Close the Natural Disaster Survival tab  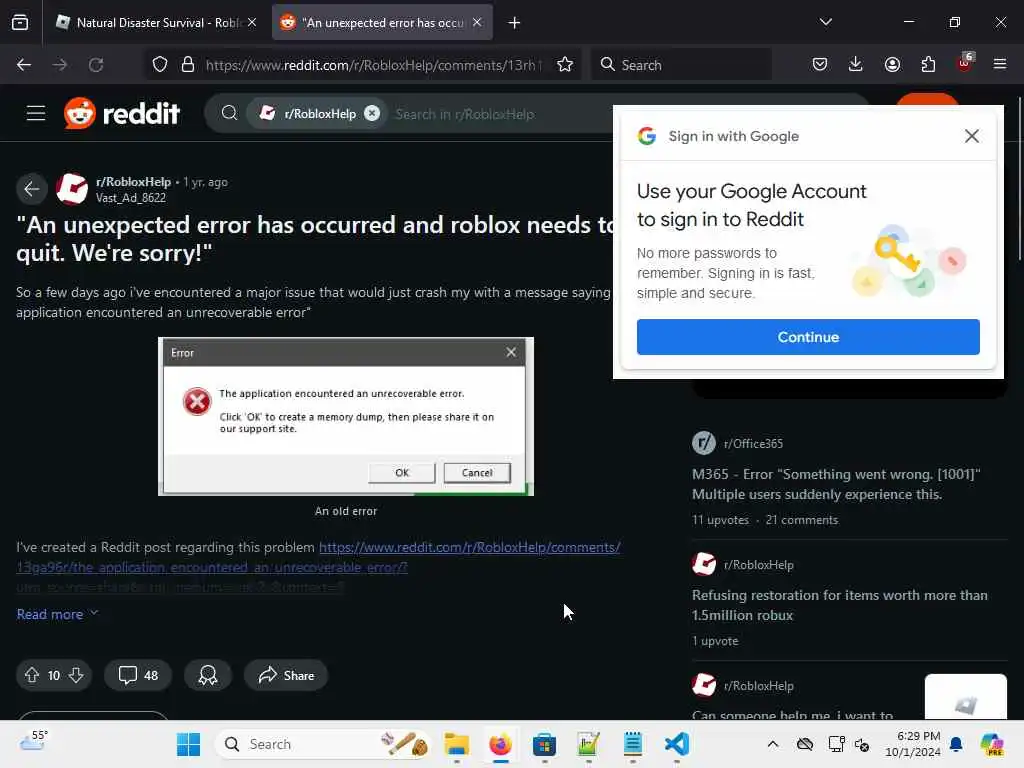click(252, 23)
